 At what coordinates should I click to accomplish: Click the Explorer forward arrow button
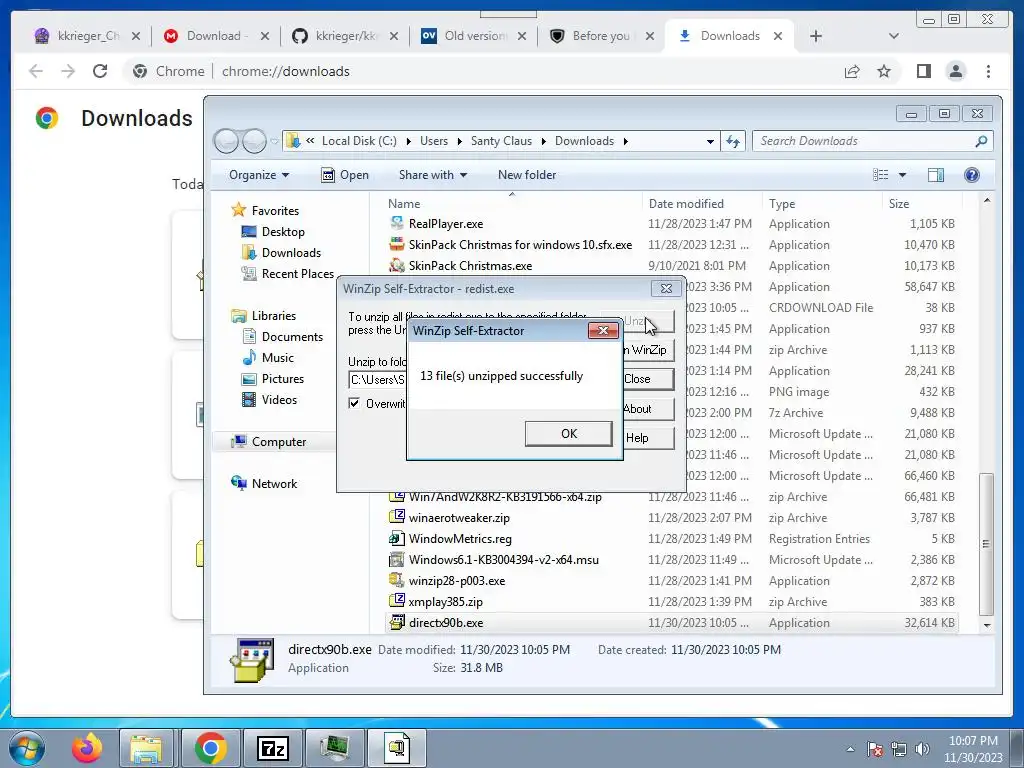254,141
